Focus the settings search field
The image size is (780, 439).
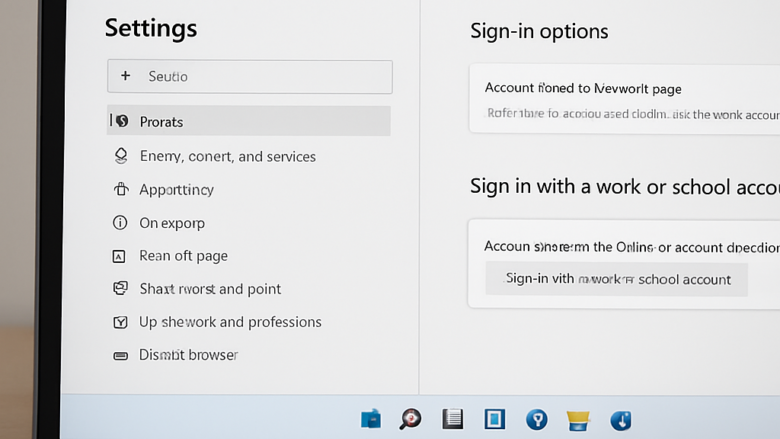tap(250, 77)
